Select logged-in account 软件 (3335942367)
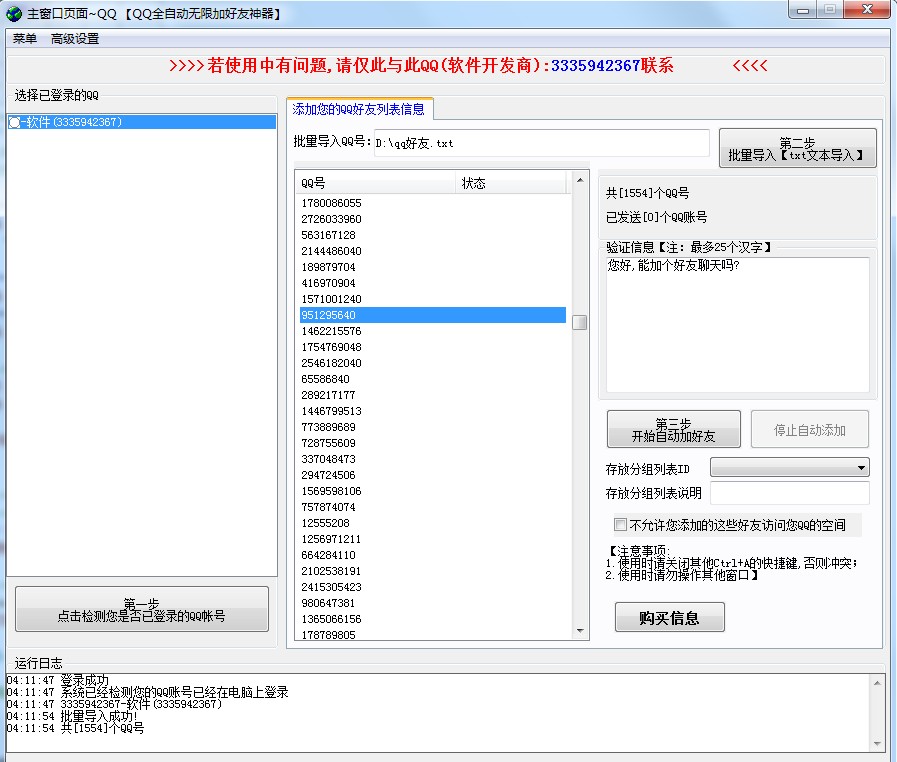Viewport: 897px width, 762px height. click(142, 122)
